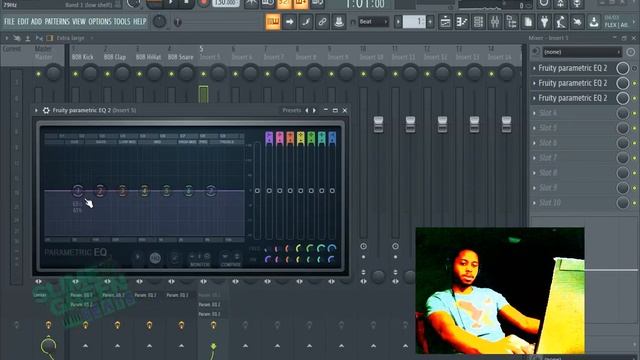This screenshot has height=360, width=640.
Task: Mute the 808 Clap mixer track
Action: [x=107, y=74]
